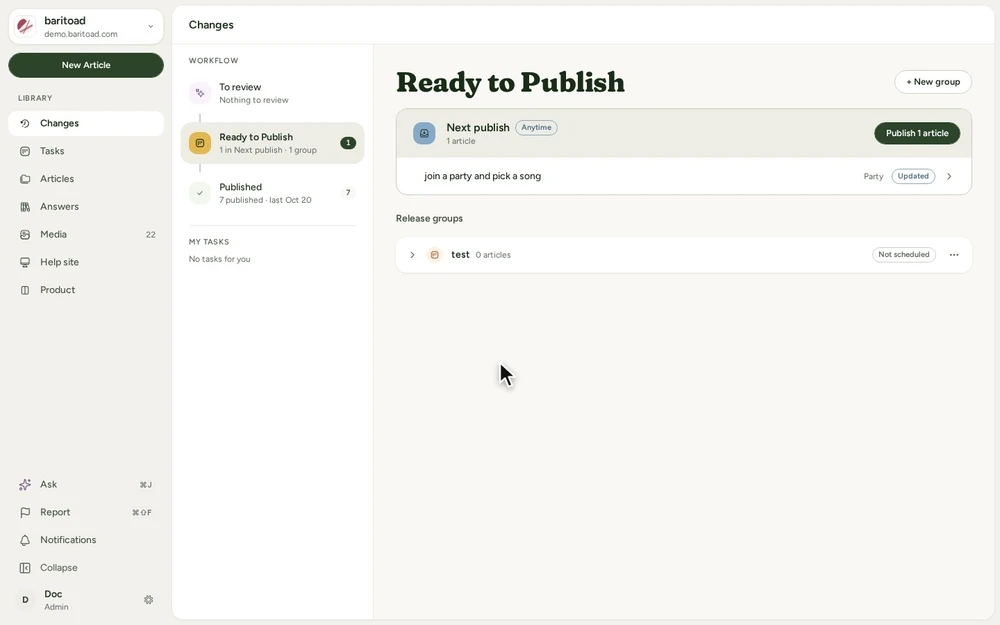Screen dimensions: 1000x625
Task: Click the Release groups heading
Action: point(429,218)
